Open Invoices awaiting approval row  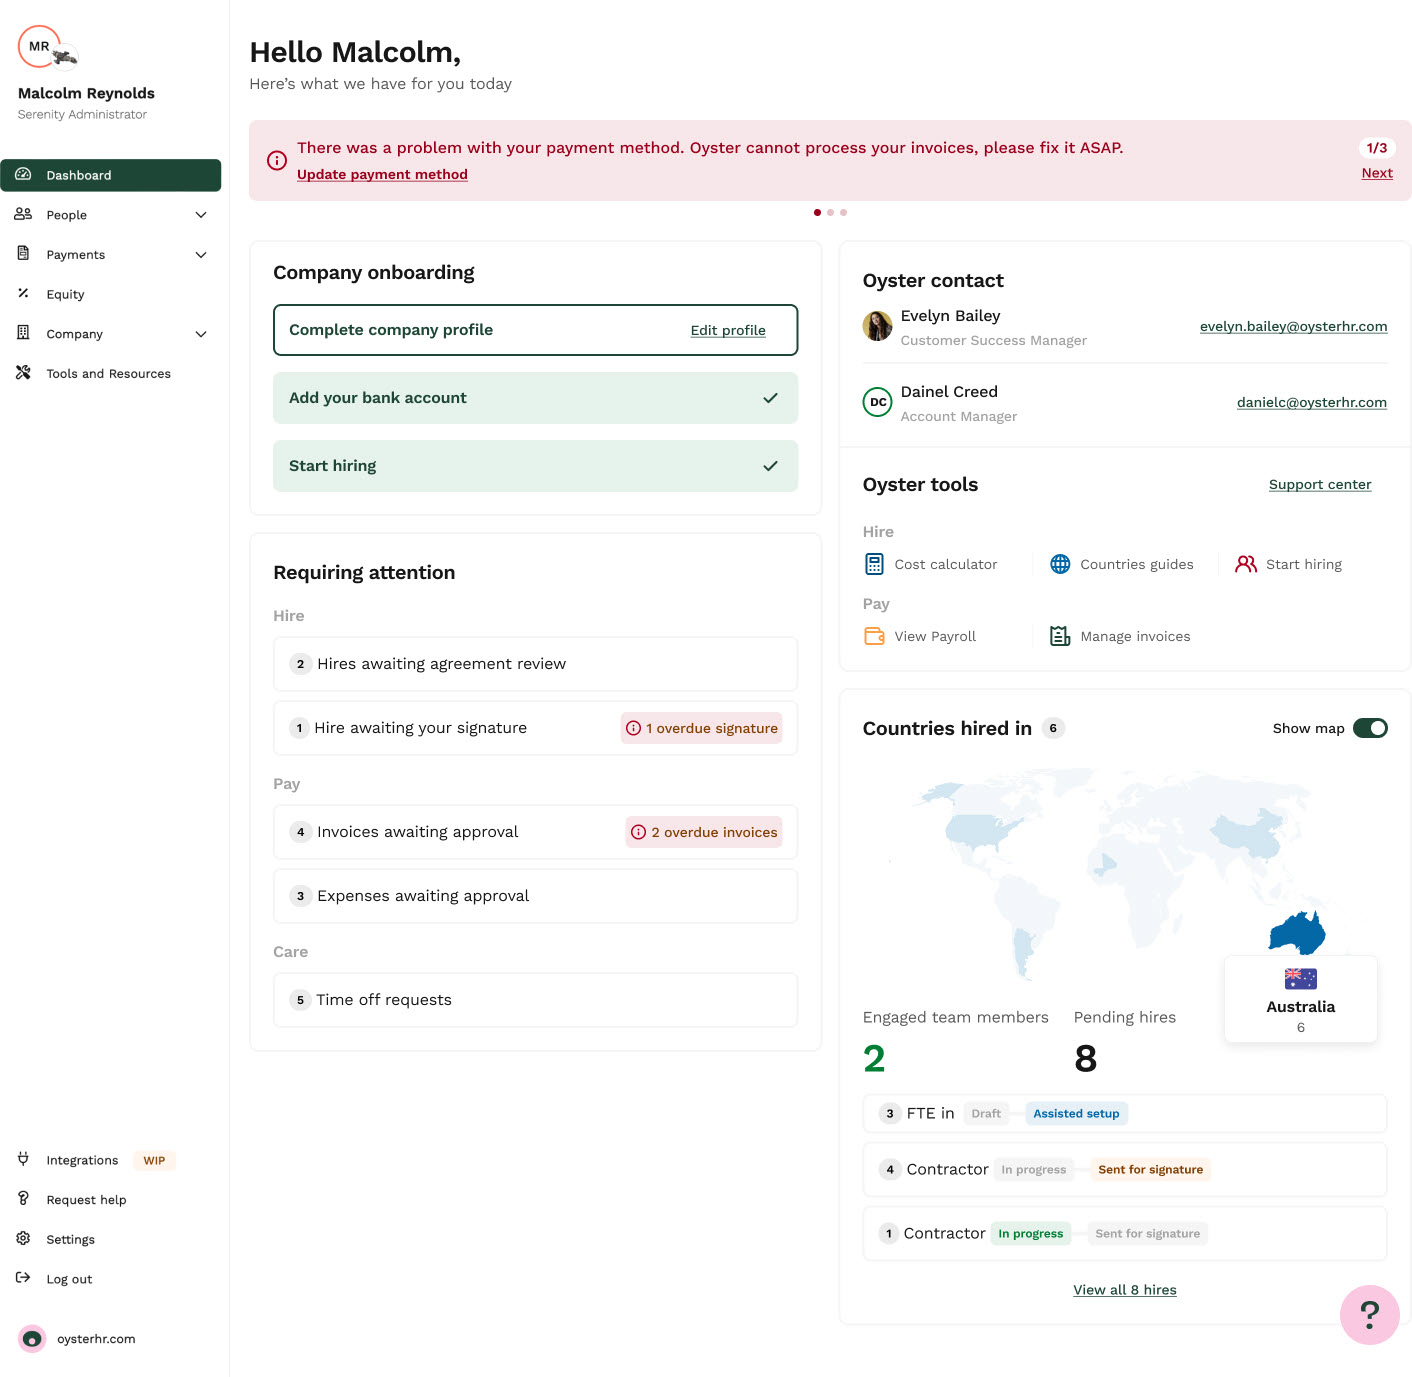pyautogui.click(x=535, y=832)
